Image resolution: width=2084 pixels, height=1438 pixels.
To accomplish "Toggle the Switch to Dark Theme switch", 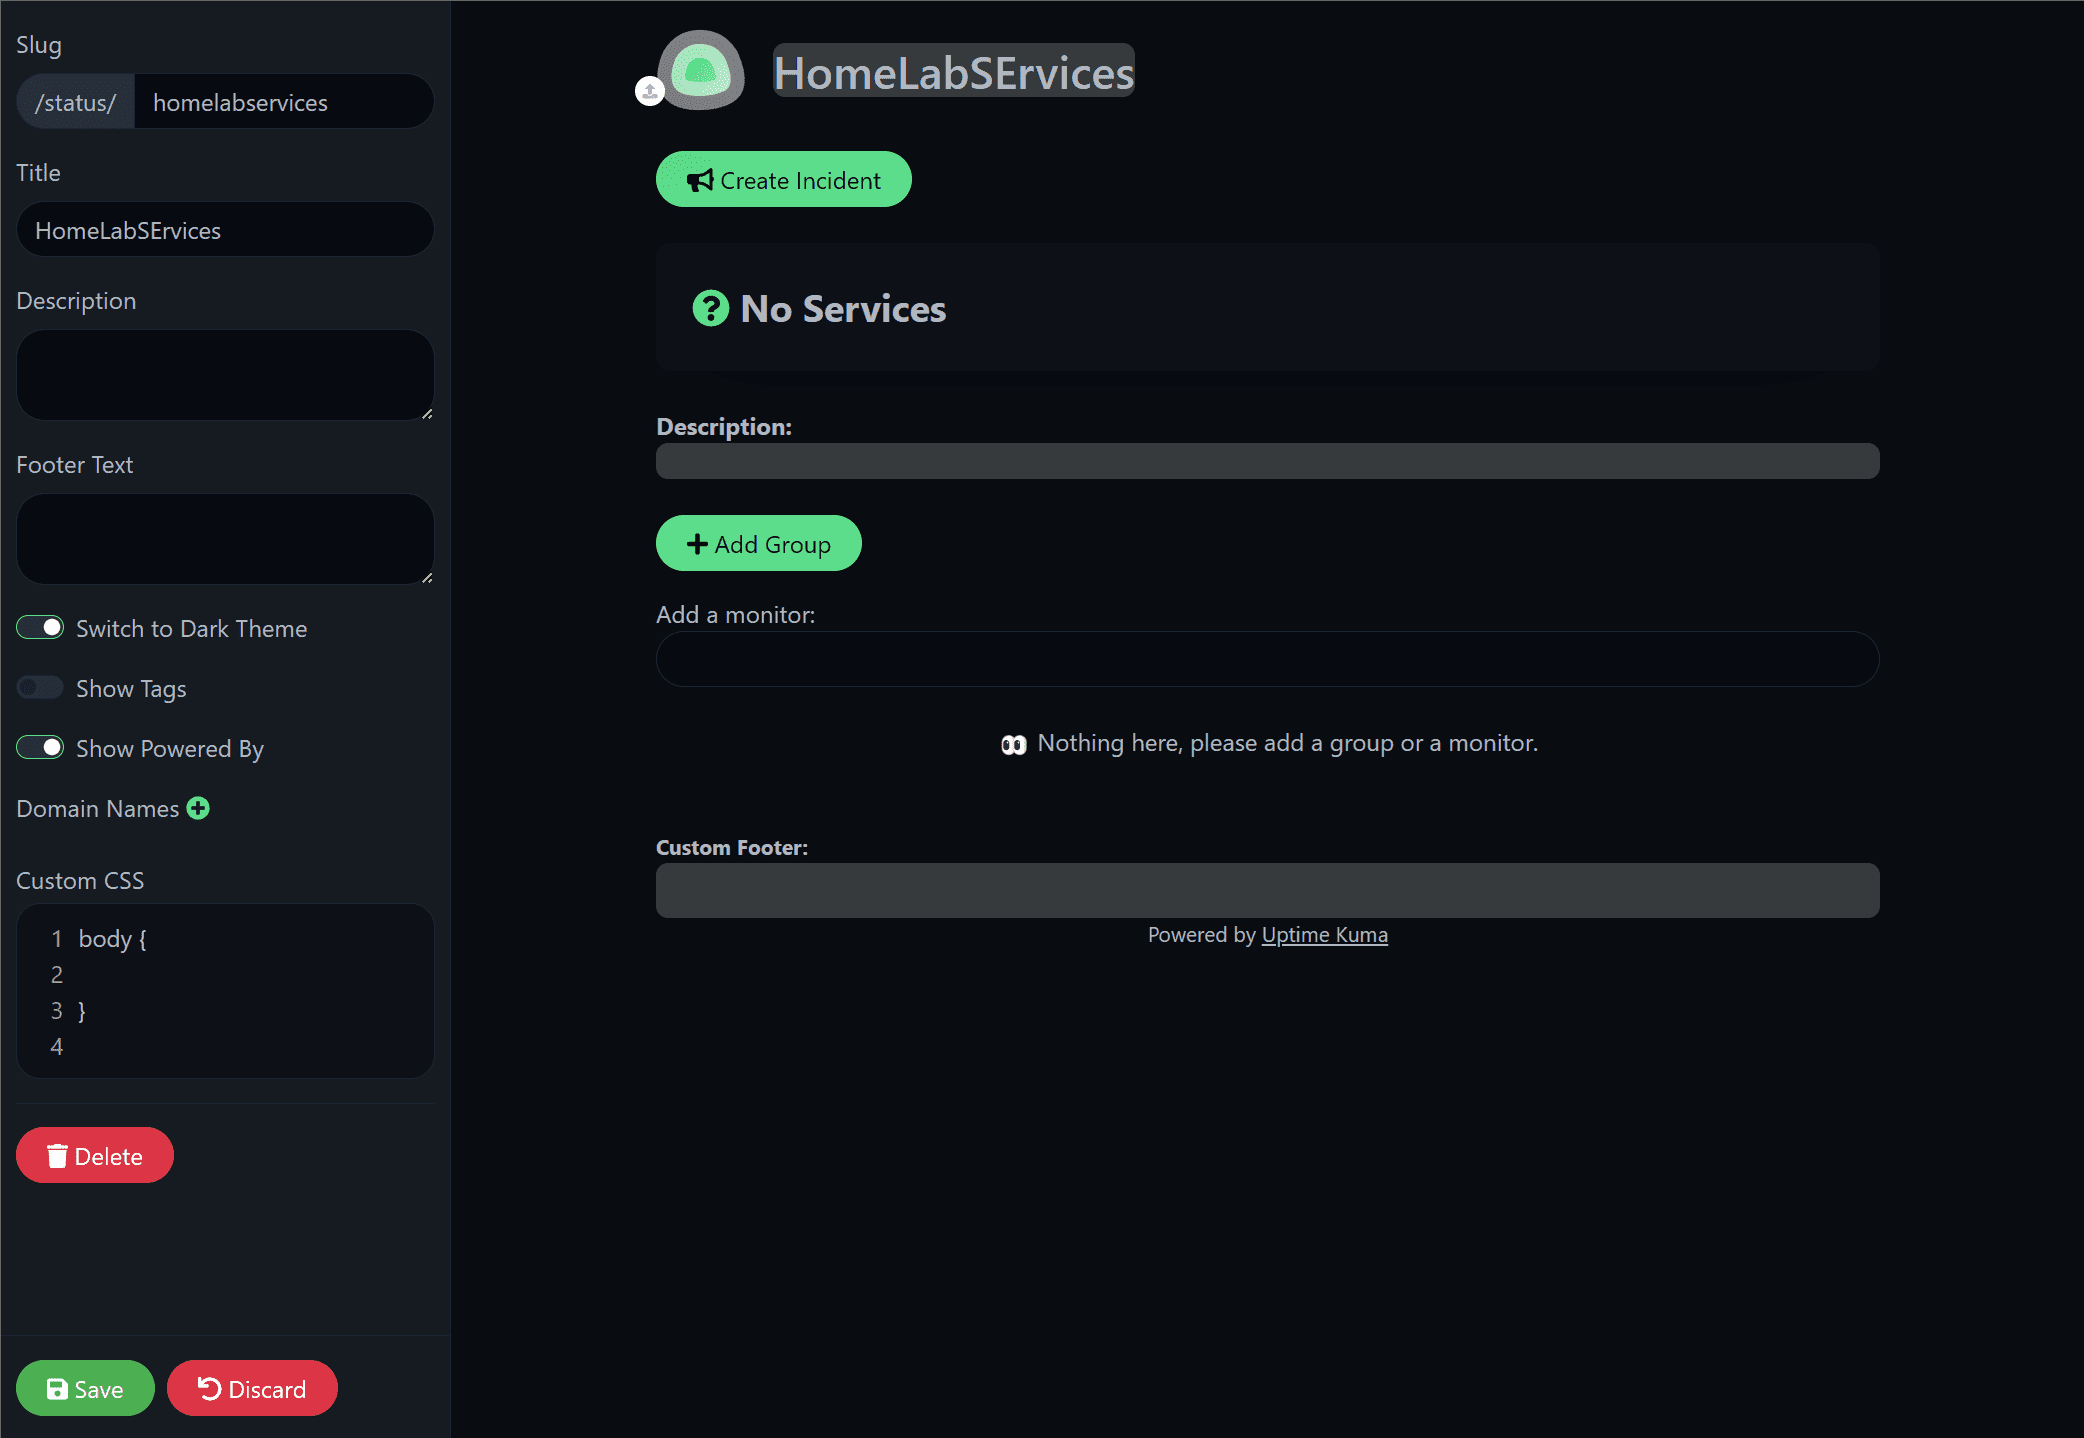I will click(x=40, y=628).
